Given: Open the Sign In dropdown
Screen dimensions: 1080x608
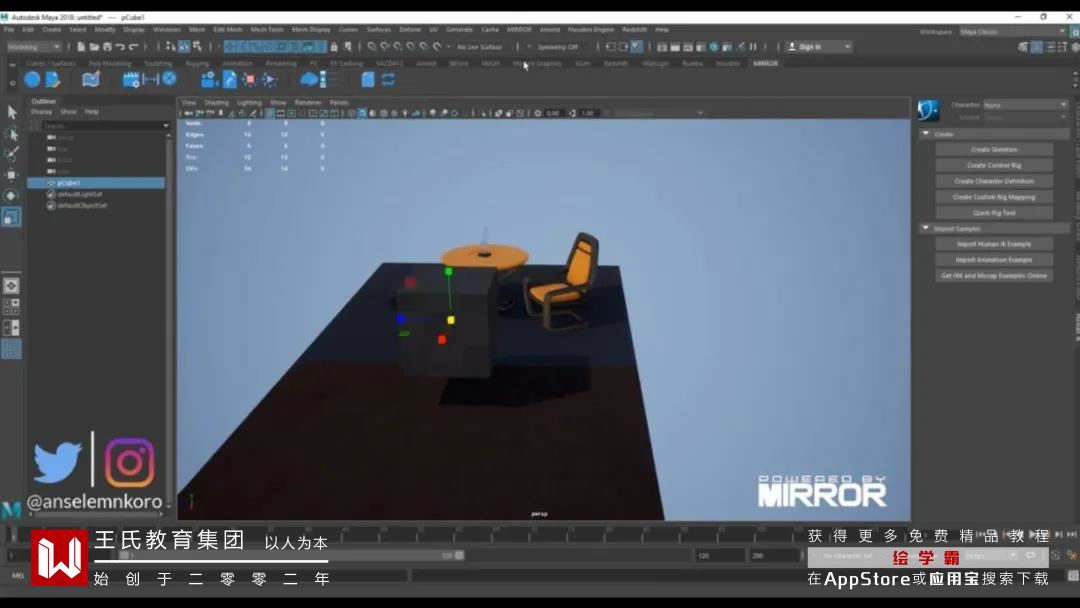Looking at the screenshot, I should click(819, 47).
